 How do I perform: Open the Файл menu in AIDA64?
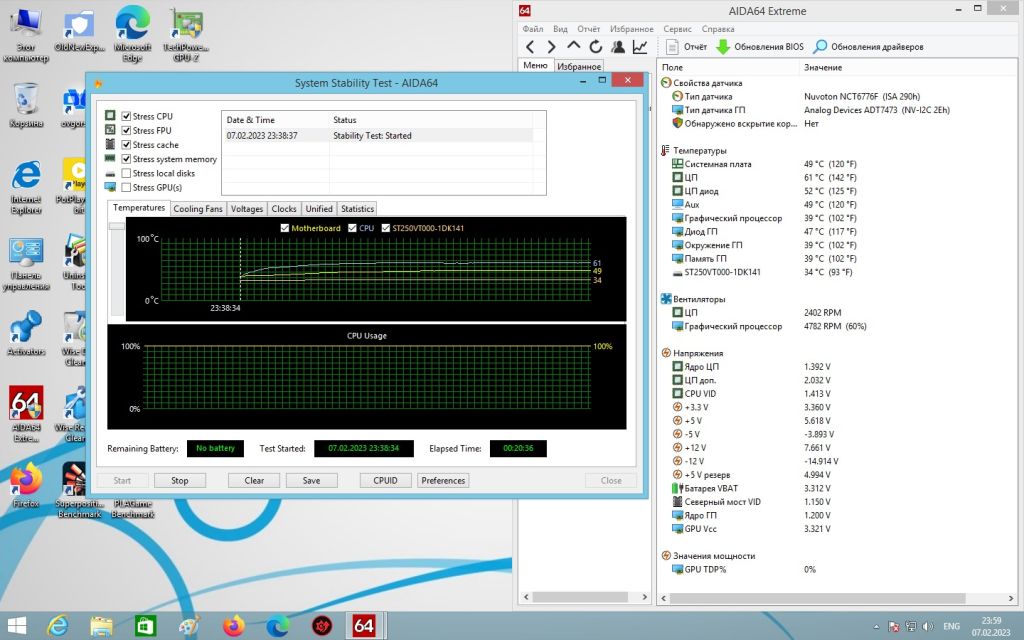point(532,29)
